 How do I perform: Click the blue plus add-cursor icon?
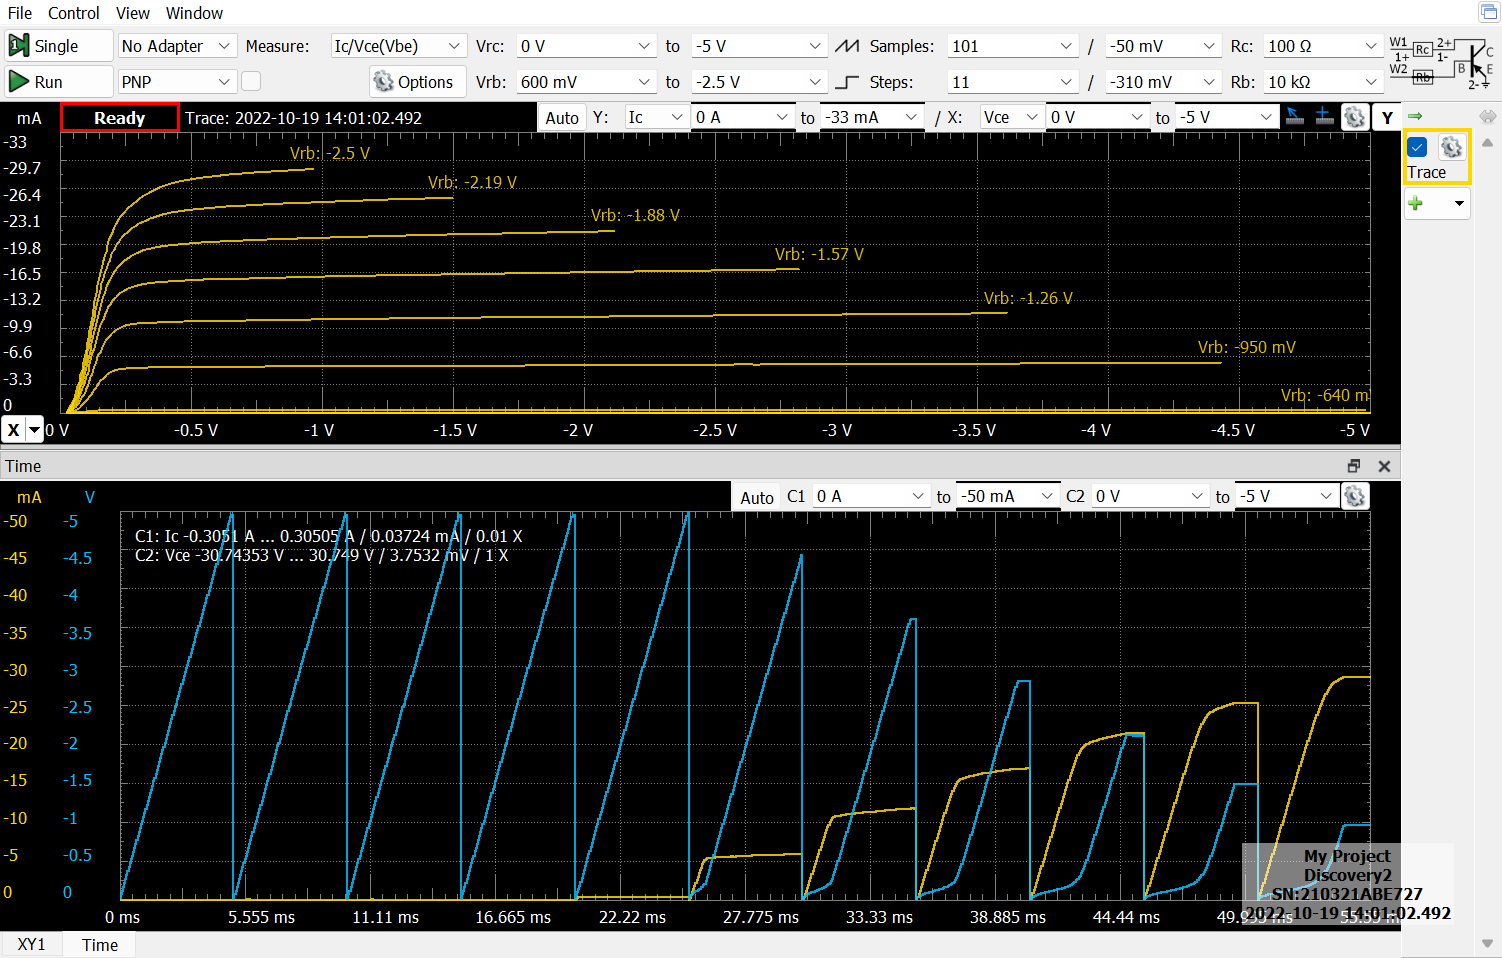click(1324, 117)
